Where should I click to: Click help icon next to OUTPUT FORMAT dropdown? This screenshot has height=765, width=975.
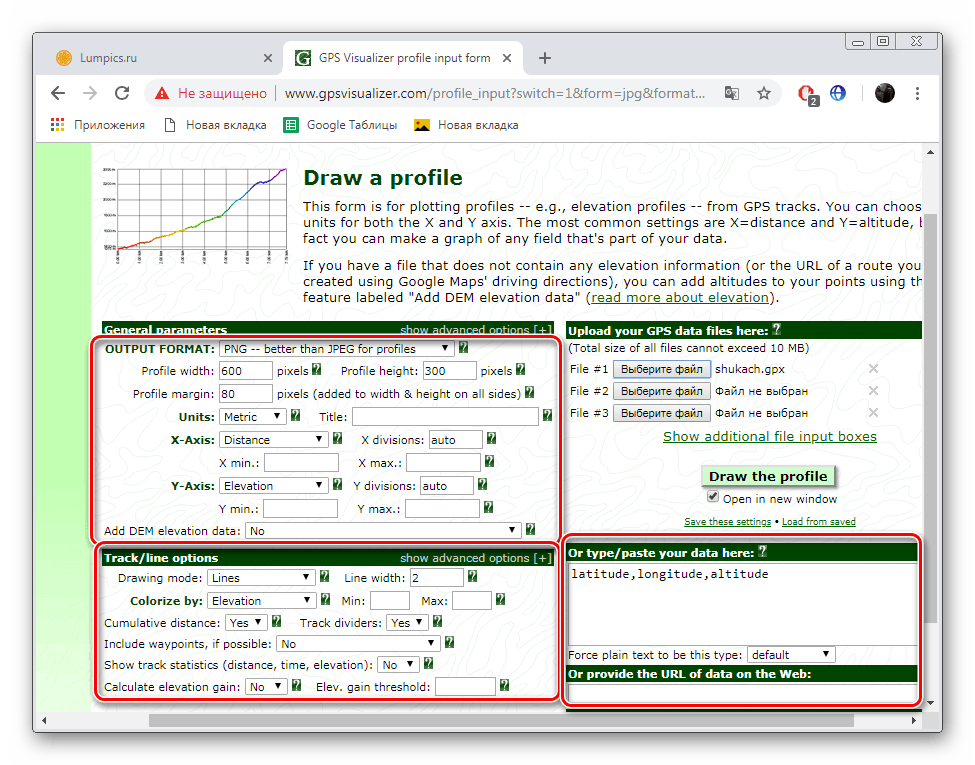click(463, 348)
